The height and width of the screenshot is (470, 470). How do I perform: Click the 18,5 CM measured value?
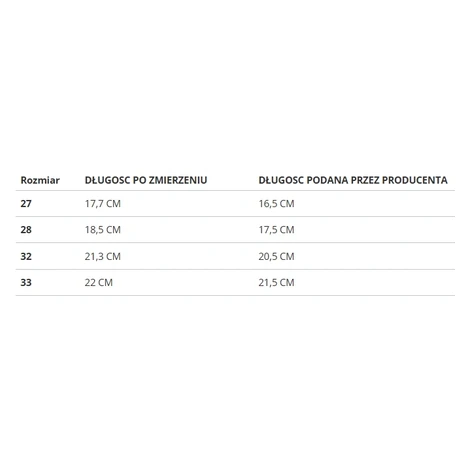[103, 230]
